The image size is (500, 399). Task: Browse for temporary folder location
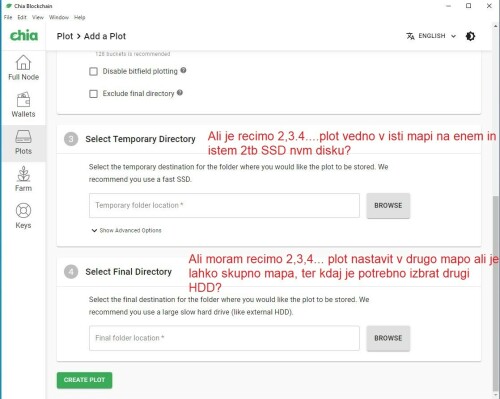388,206
